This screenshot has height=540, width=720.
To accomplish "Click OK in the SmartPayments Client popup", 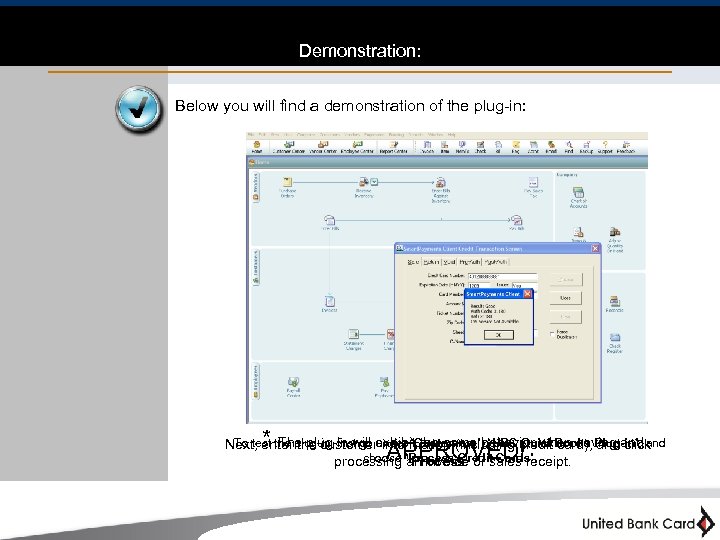I will click(x=499, y=335).
